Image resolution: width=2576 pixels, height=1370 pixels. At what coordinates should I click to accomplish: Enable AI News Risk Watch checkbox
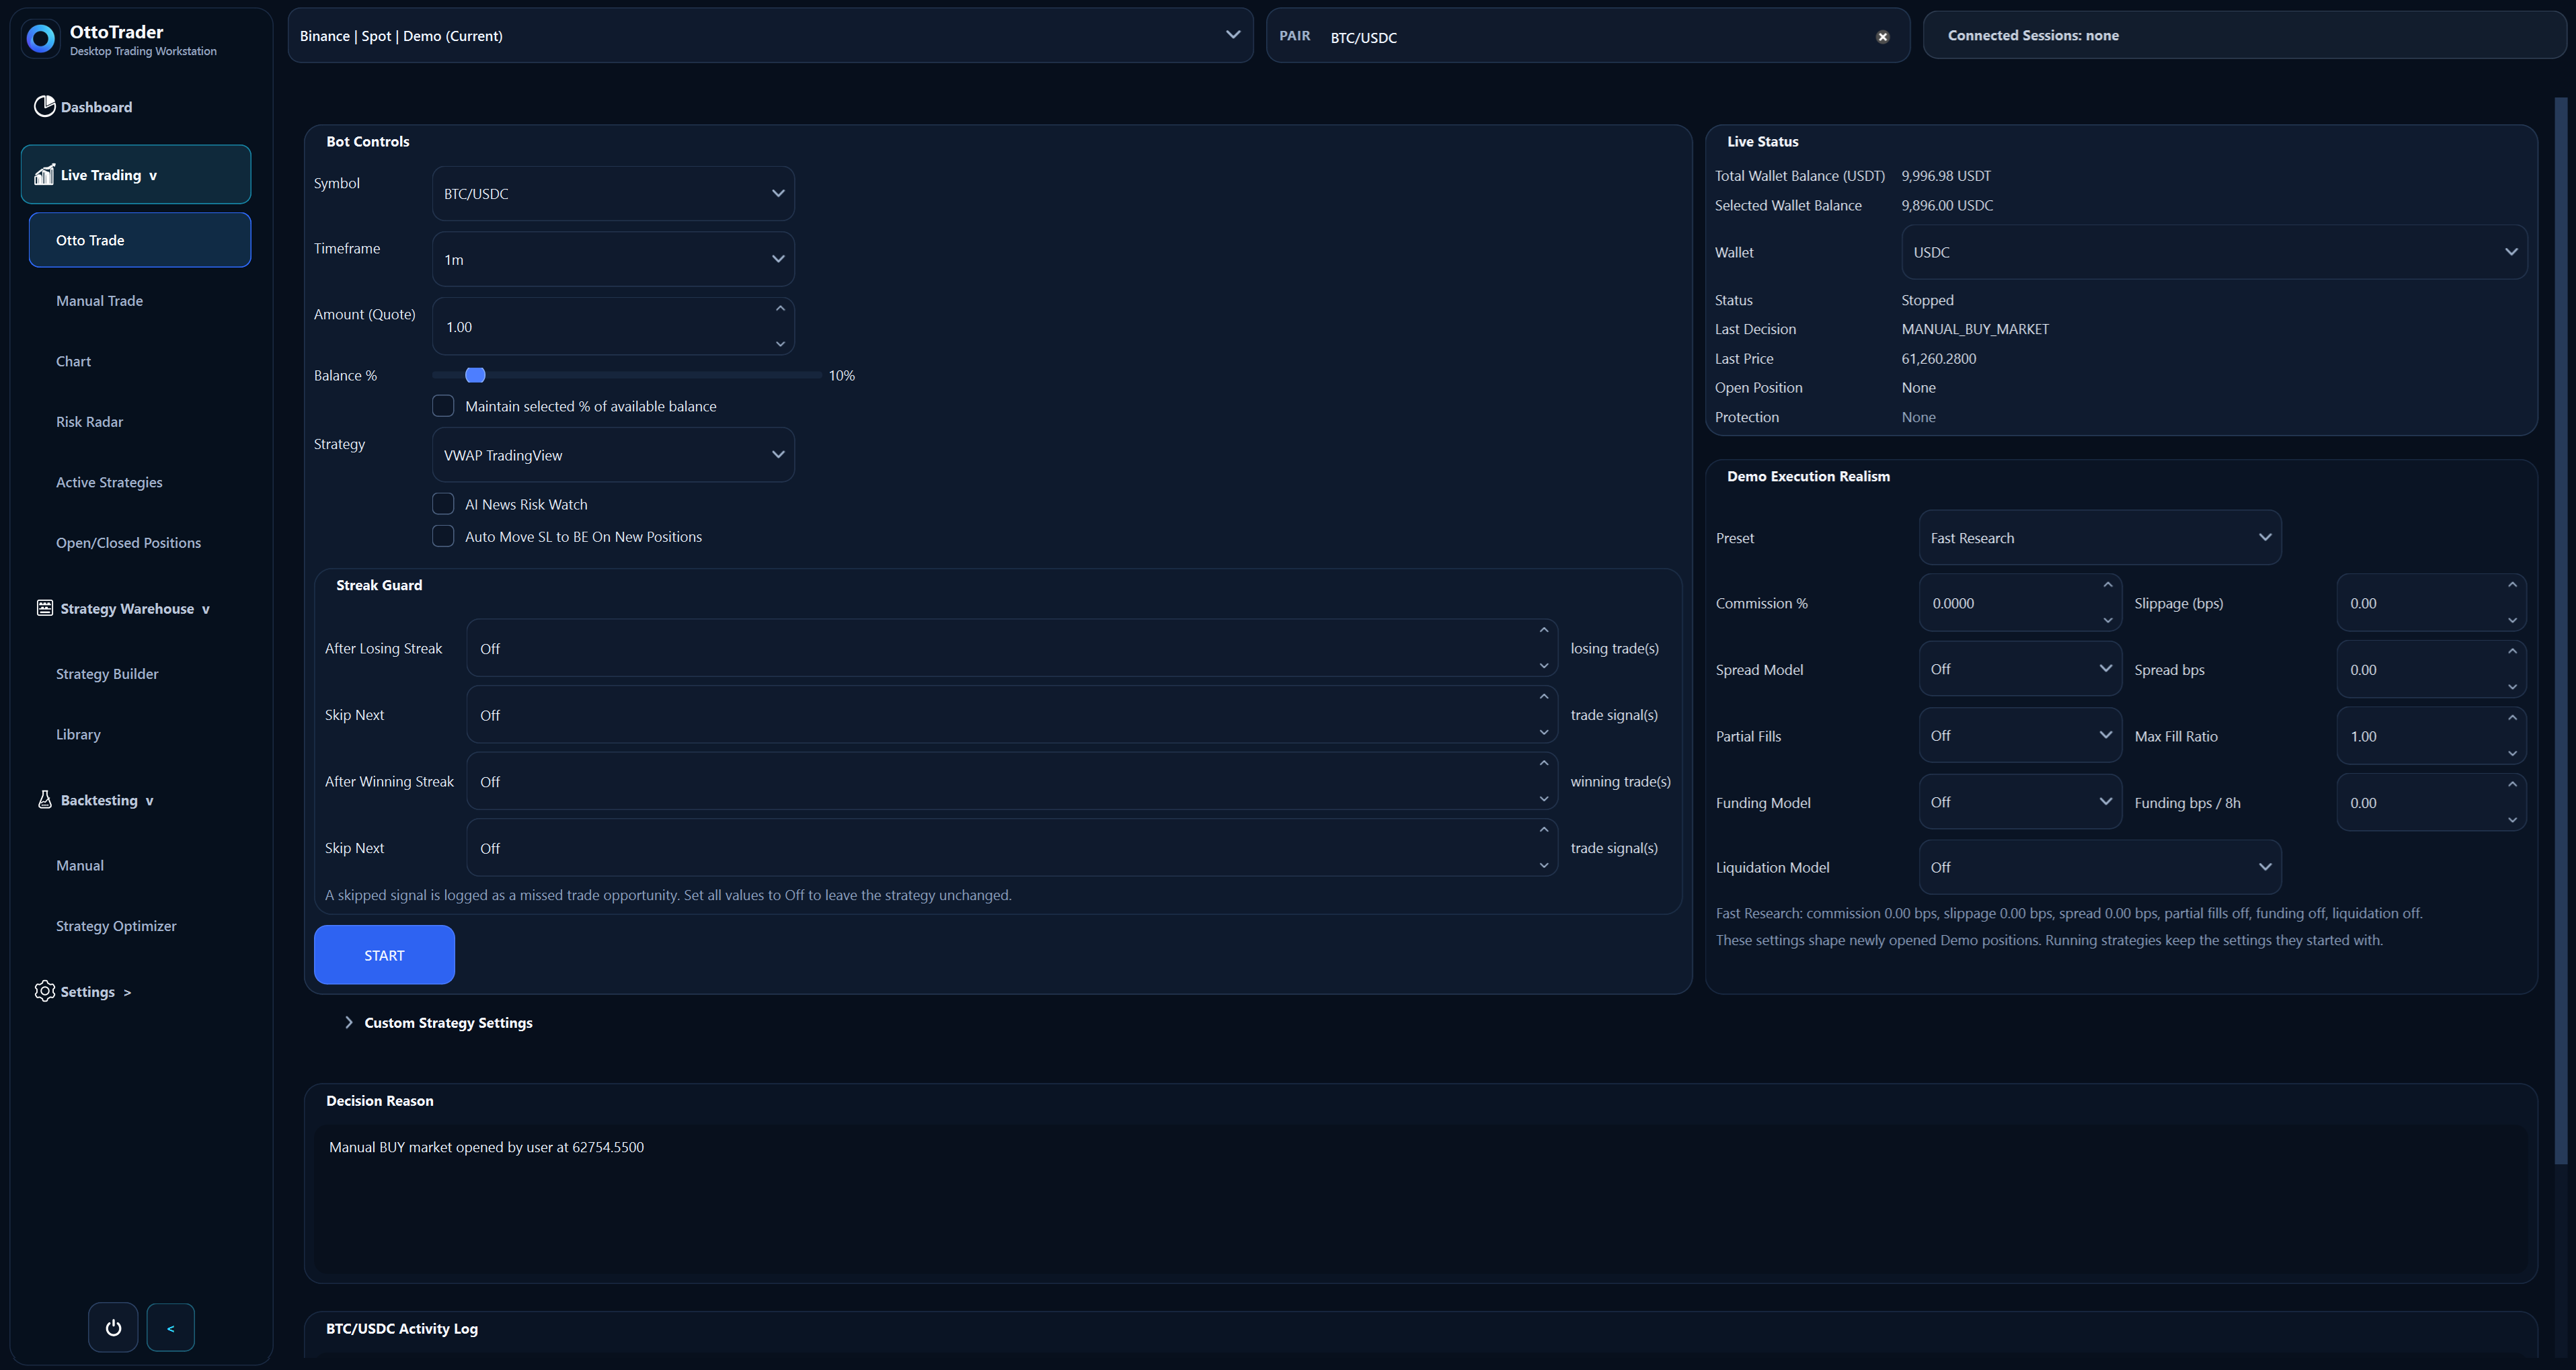(x=443, y=504)
